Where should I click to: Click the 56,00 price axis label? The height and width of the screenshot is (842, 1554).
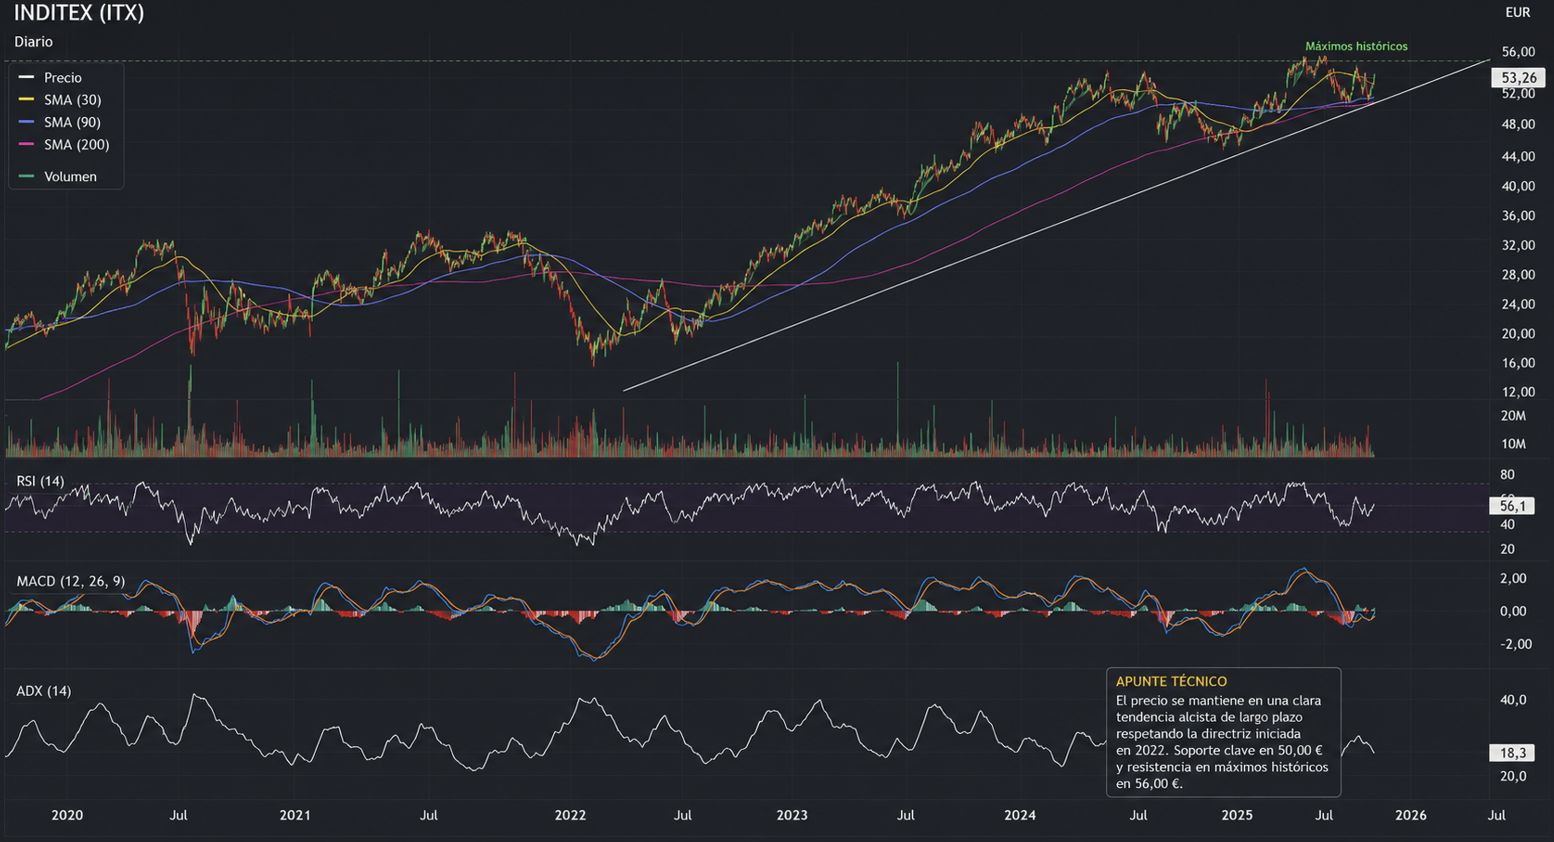(x=1518, y=52)
